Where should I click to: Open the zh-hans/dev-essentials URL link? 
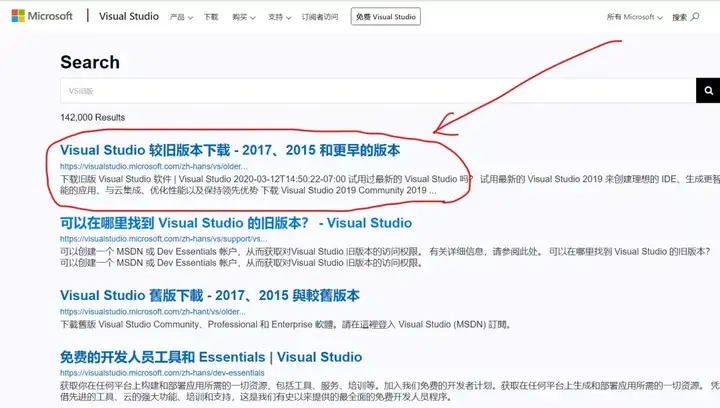coord(162,373)
